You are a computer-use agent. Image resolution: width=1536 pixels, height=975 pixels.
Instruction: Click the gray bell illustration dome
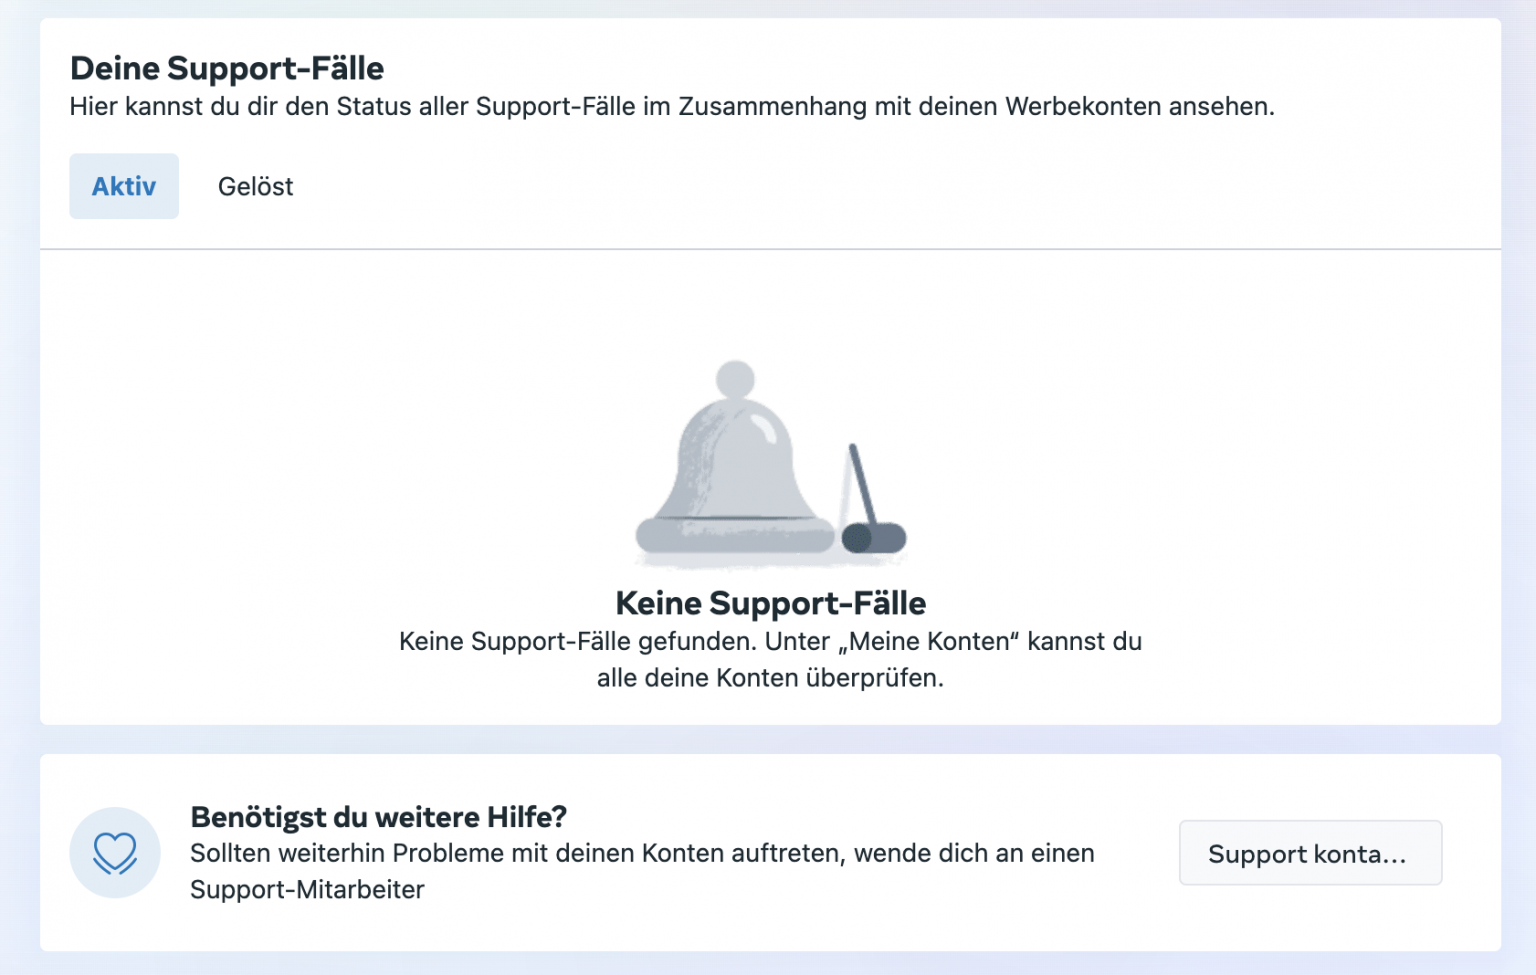pyautogui.click(x=735, y=460)
